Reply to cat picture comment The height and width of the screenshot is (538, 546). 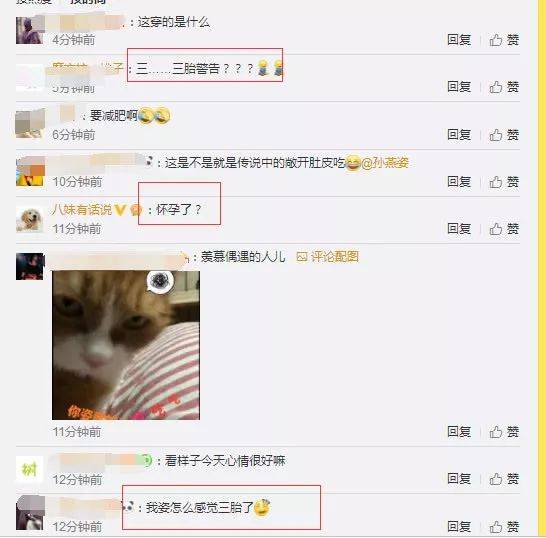pyautogui.click(x=459, y=432)
